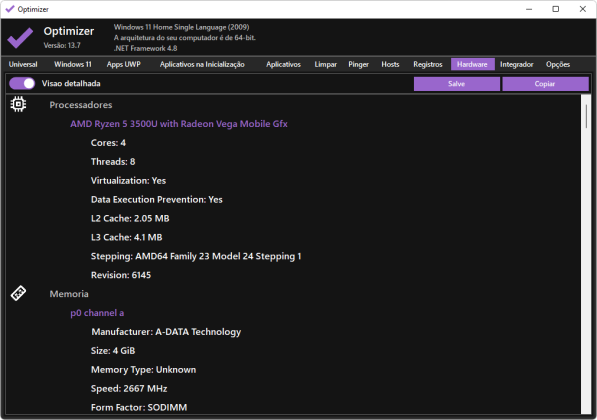Expand the AMD Ryzen 5 3500U node
Viewport: 597px width, 420px height.
[179, 124]
